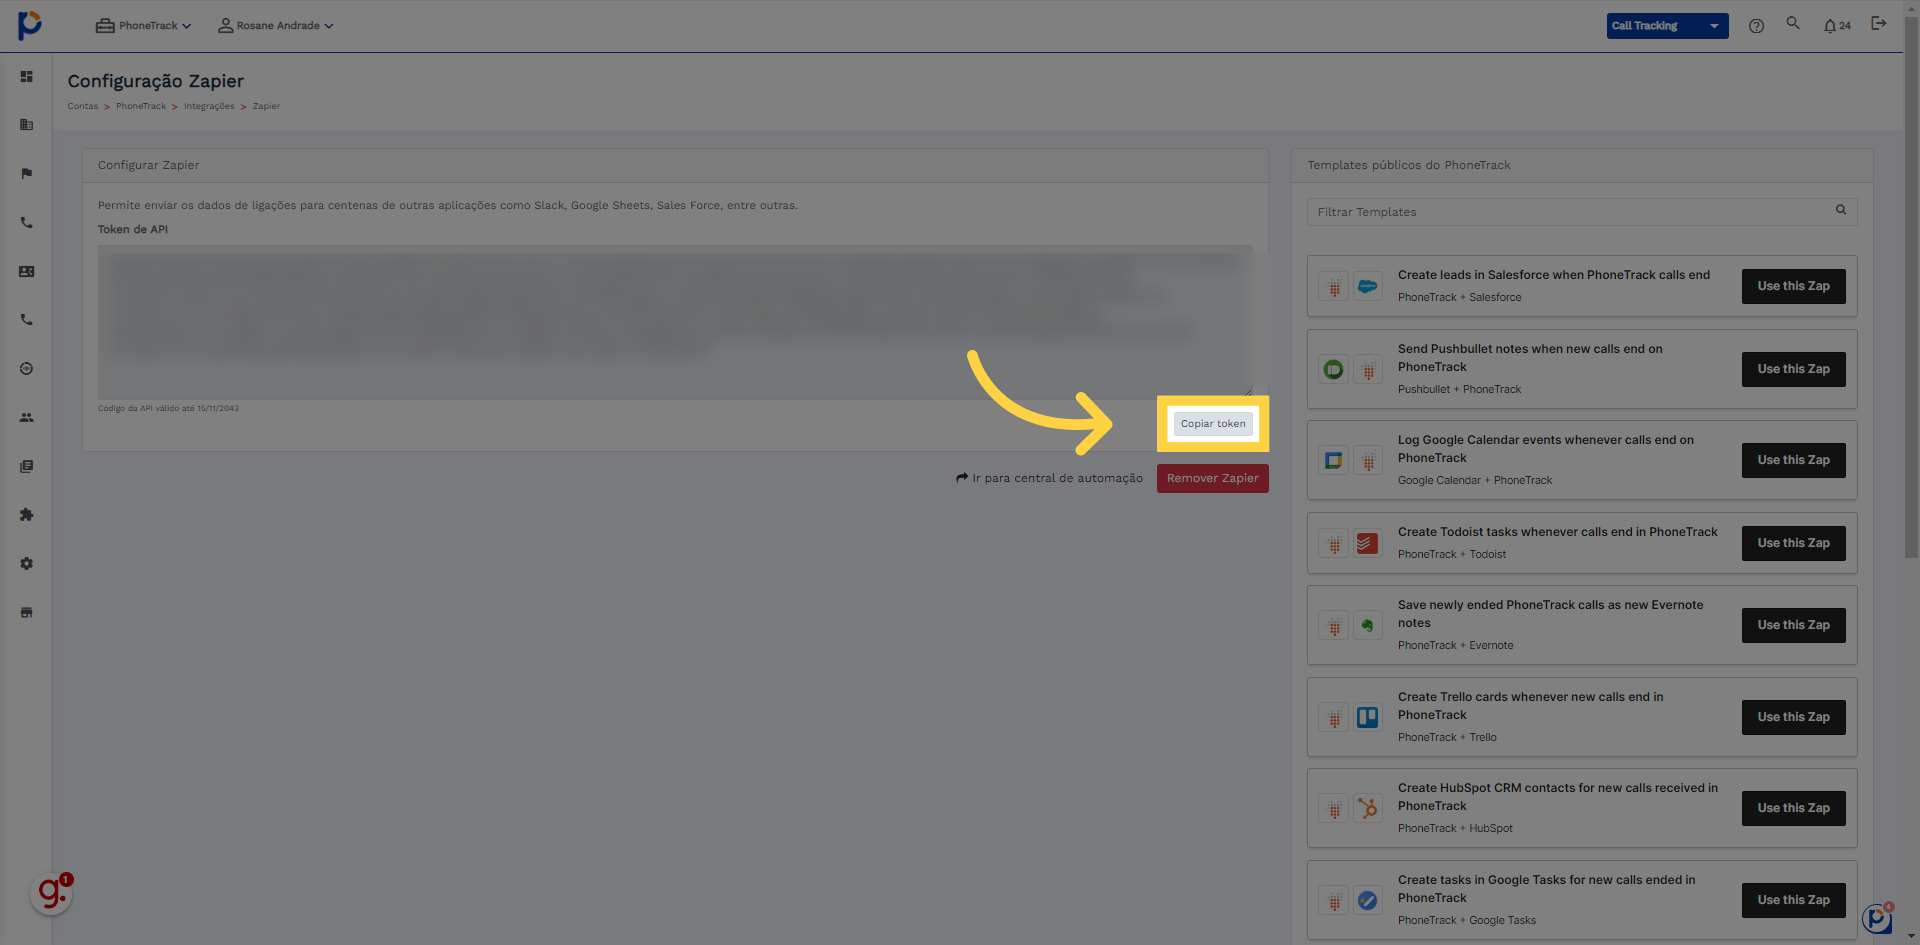This screenshot has width=1920, height=945.
Task: Open the flag icon in the sidebar
Action: (27, 174)
